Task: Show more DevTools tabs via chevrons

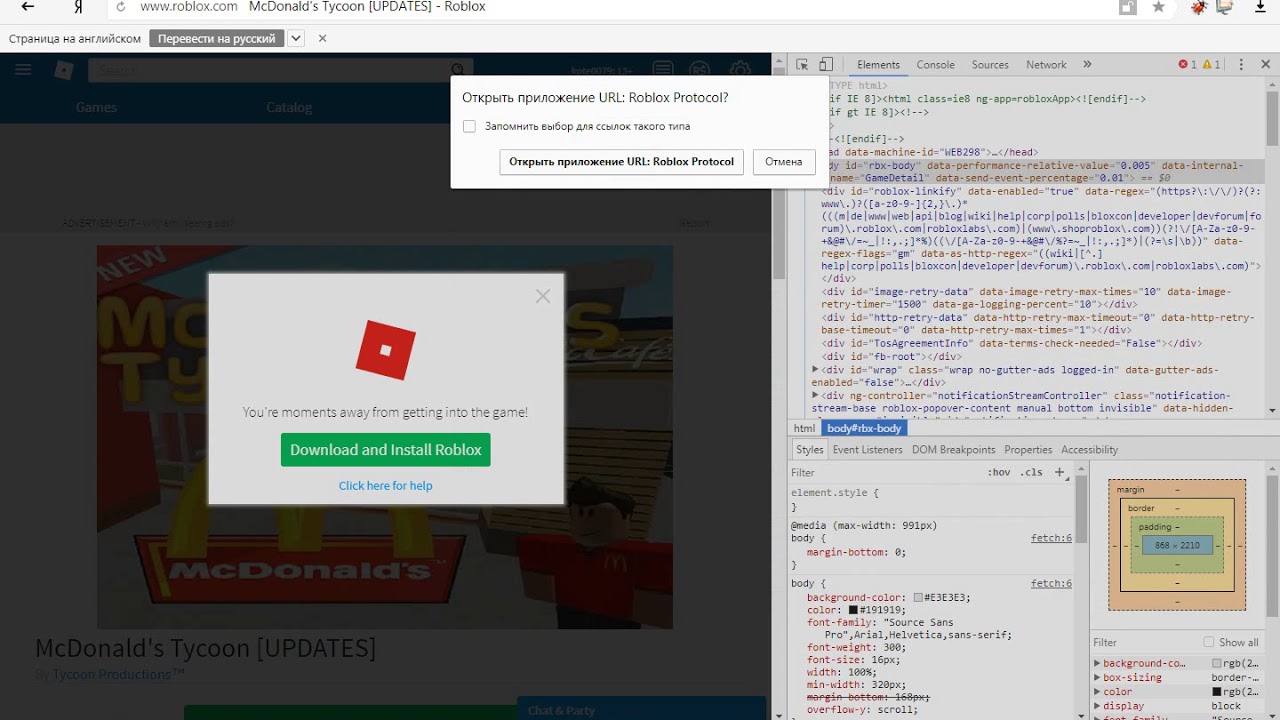Action: (1087, 65)
